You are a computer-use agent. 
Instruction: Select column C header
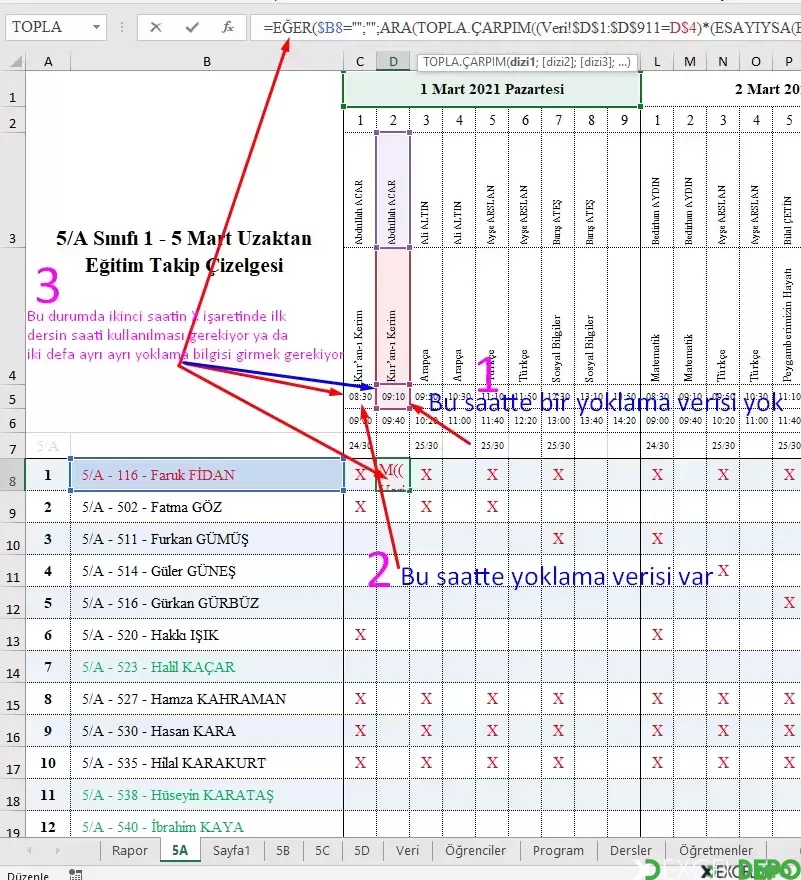click(x=360, y=61)
